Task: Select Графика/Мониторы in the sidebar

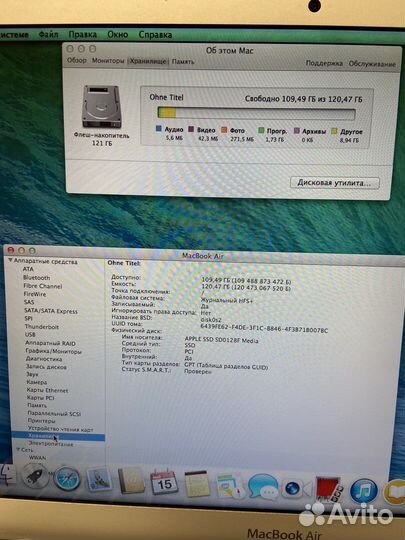Action: (53, 352)
